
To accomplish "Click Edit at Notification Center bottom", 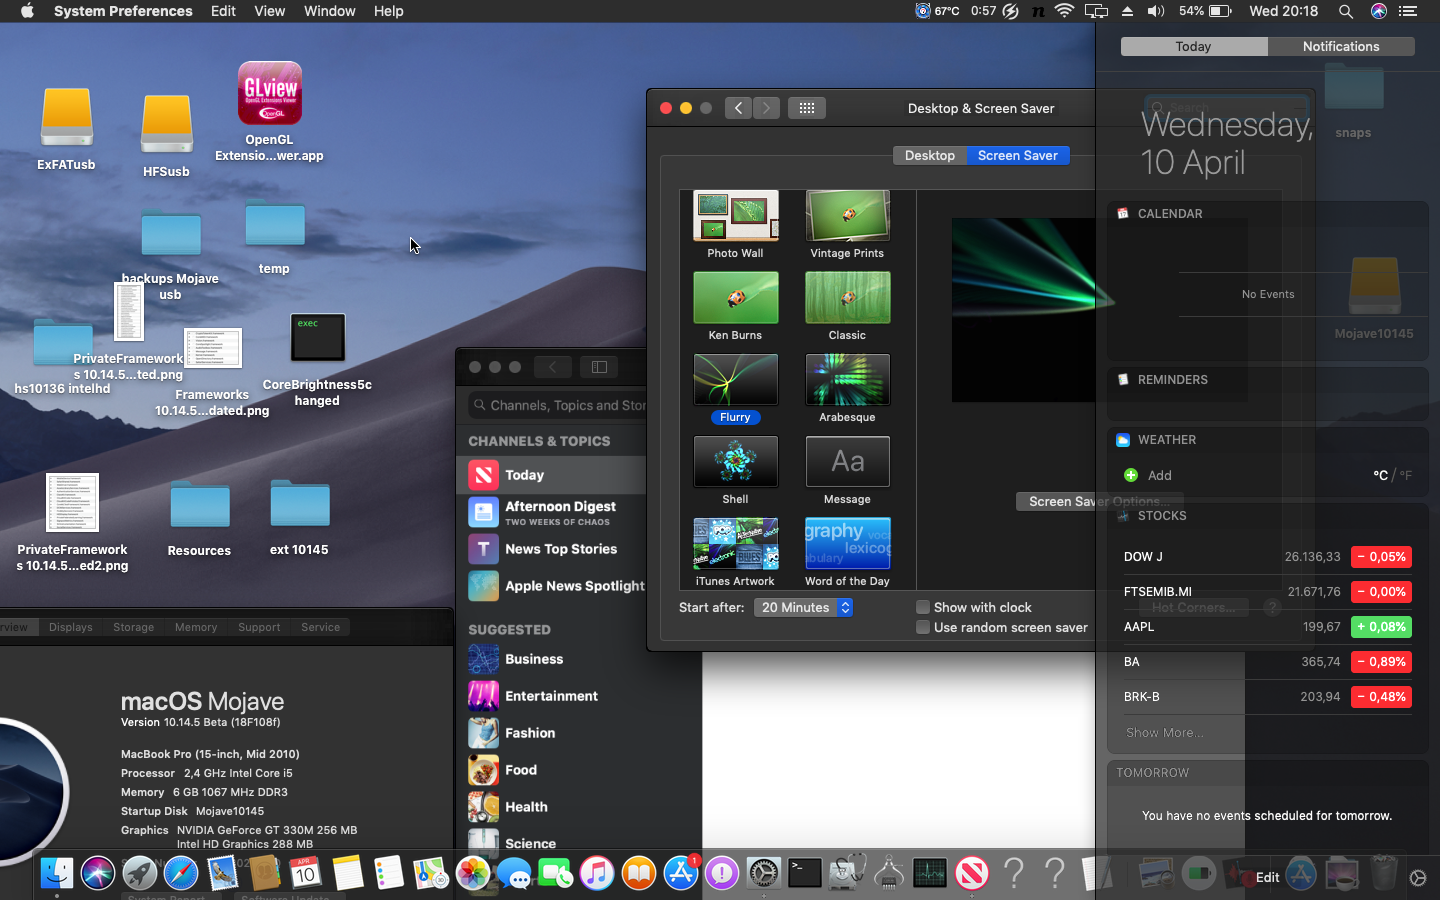I will click(x=1268, y=878).
